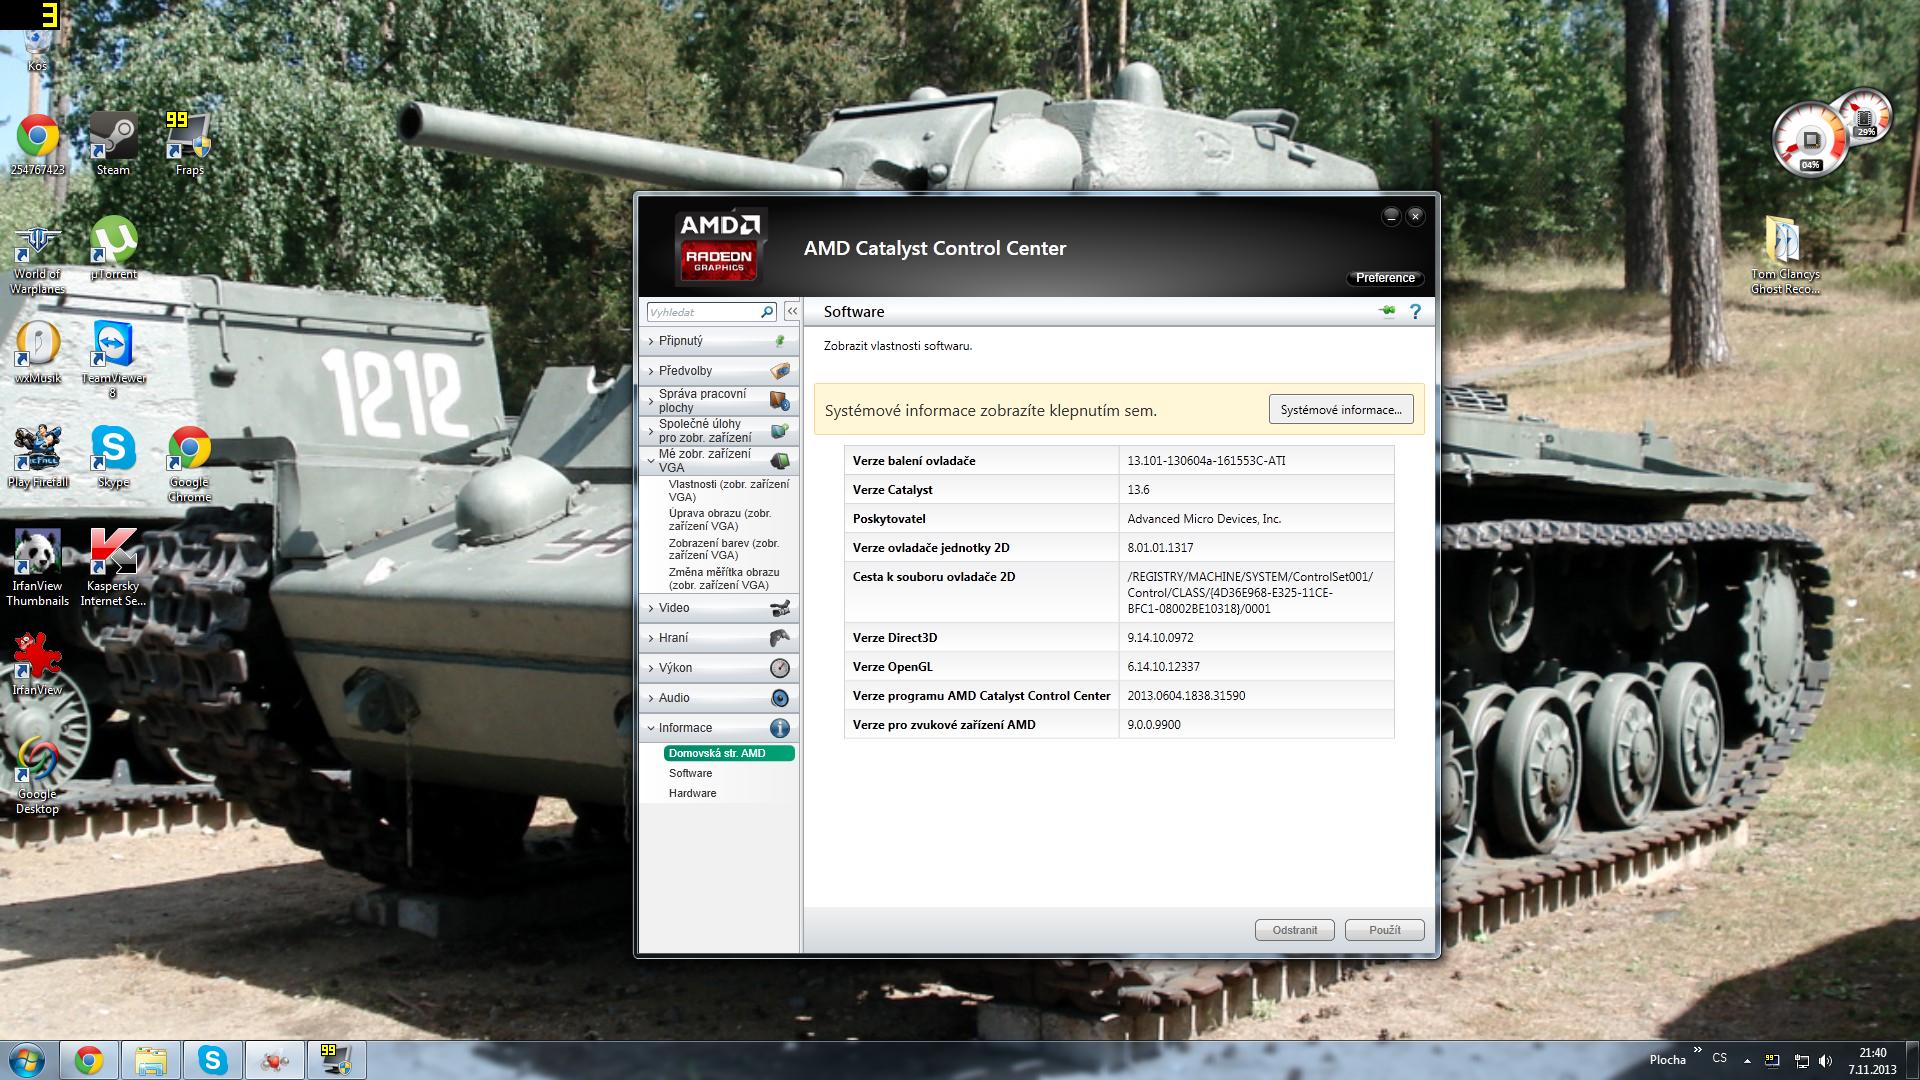Screen dimensions: 1920x1080
Task: Expand the Připnutý section
Action: 719,341
